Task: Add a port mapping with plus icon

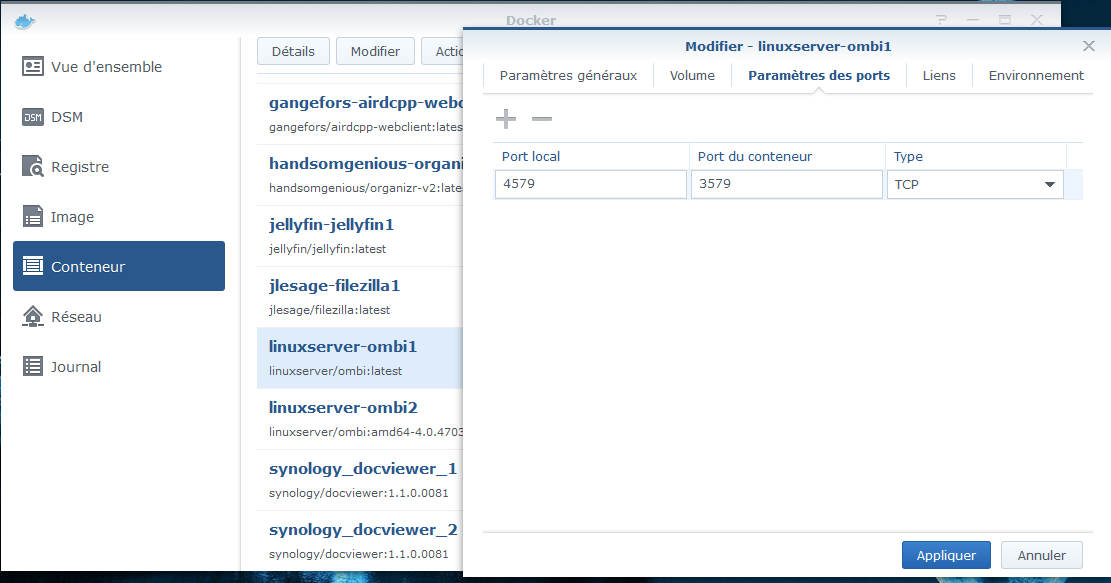Action: click(506, 118)
